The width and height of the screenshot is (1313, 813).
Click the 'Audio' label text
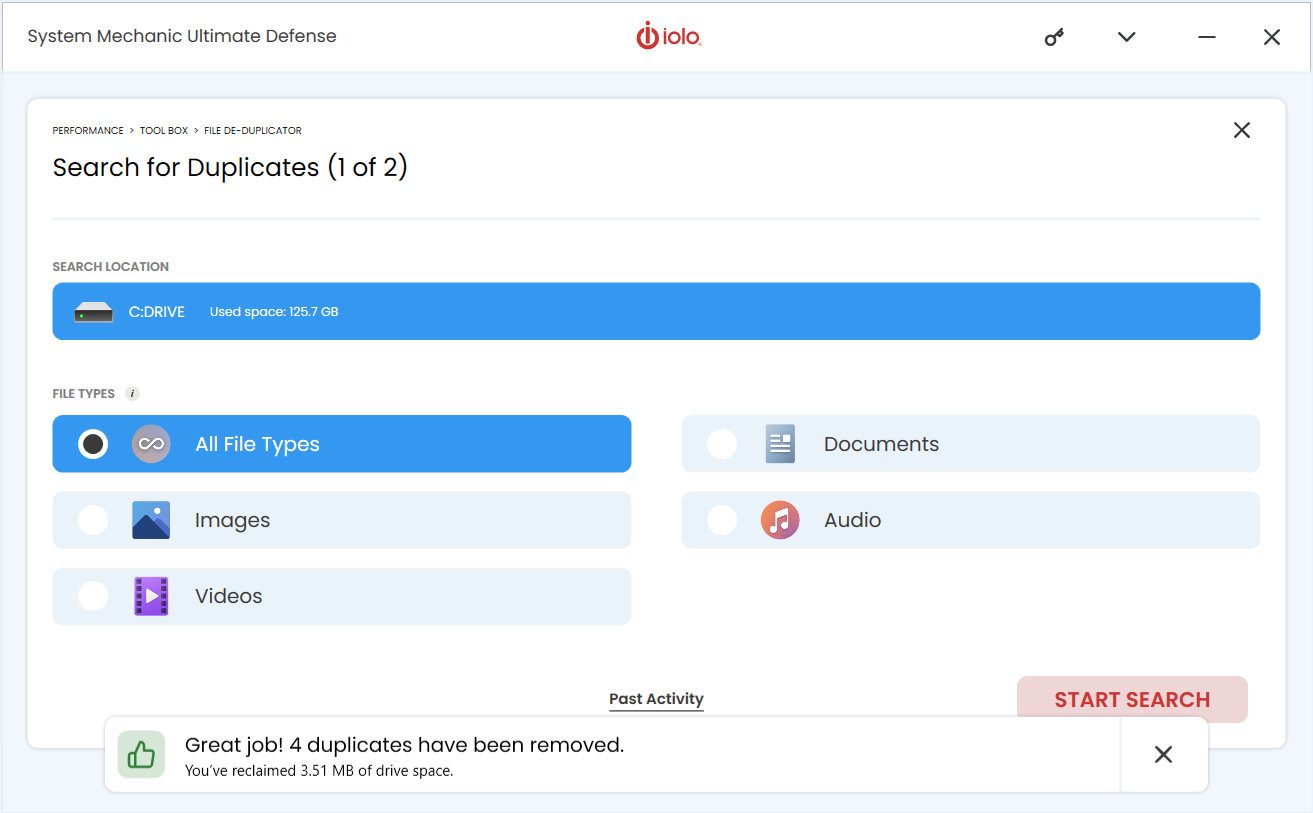(x=852, y=520)
